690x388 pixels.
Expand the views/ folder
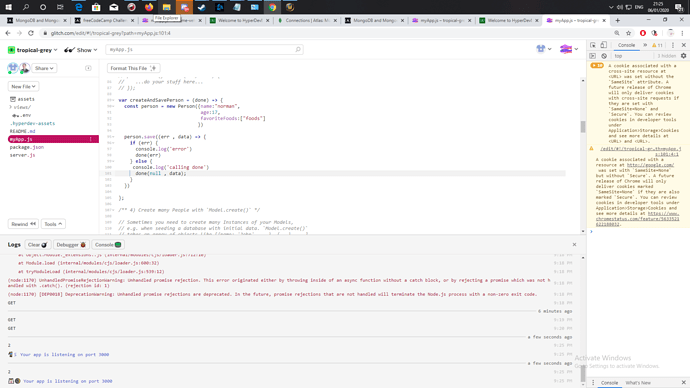coord(20,107)
